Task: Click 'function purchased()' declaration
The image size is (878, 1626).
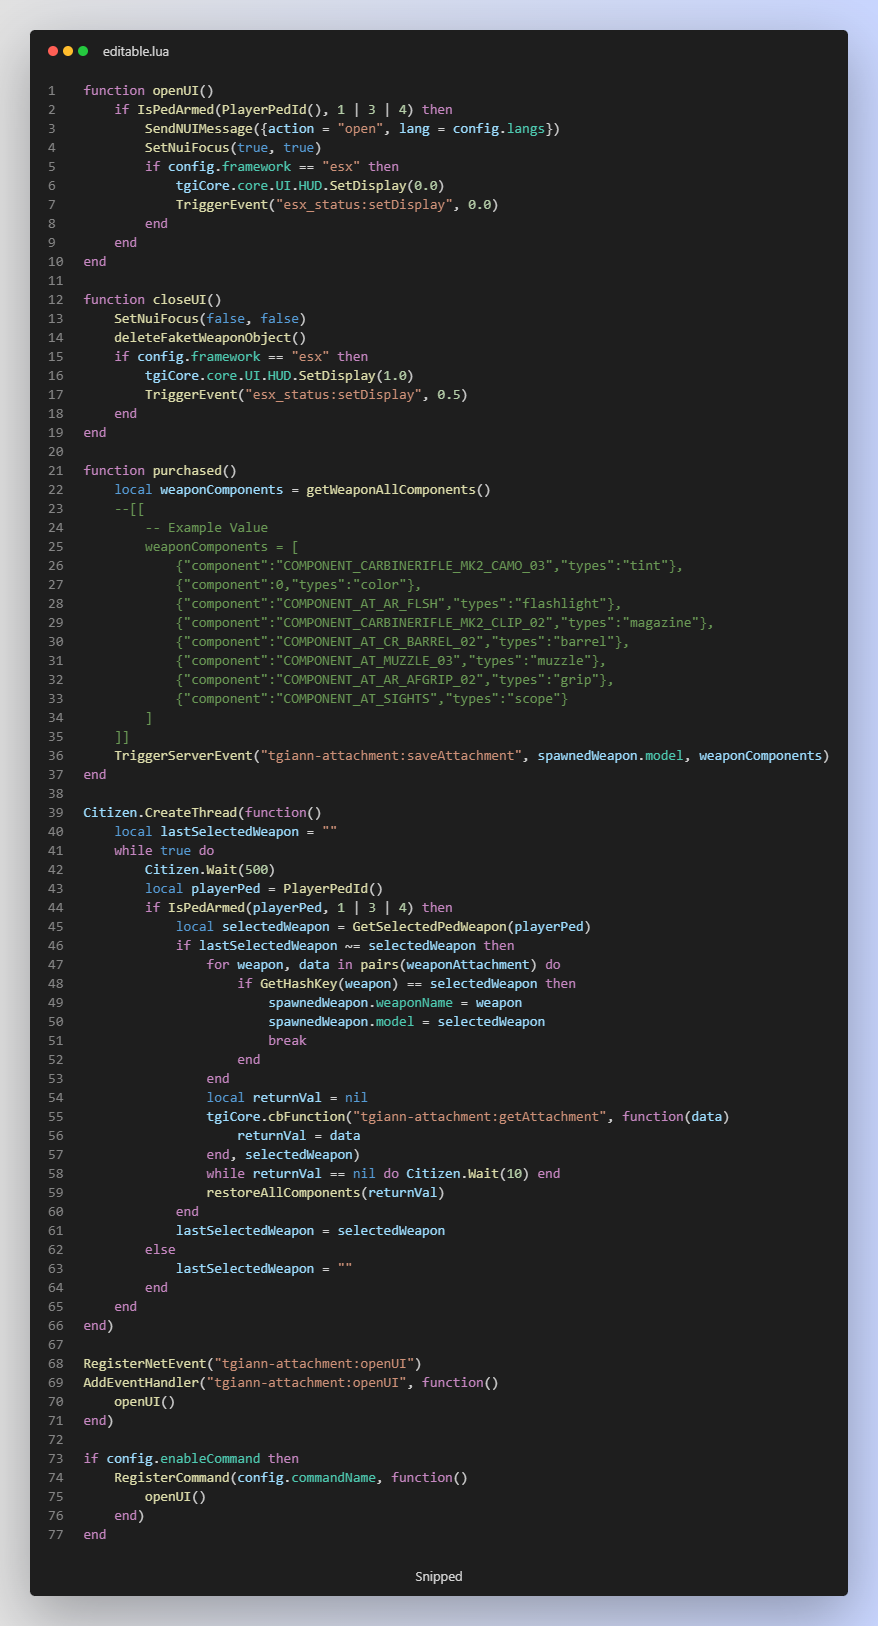Action: click(160, 471)
